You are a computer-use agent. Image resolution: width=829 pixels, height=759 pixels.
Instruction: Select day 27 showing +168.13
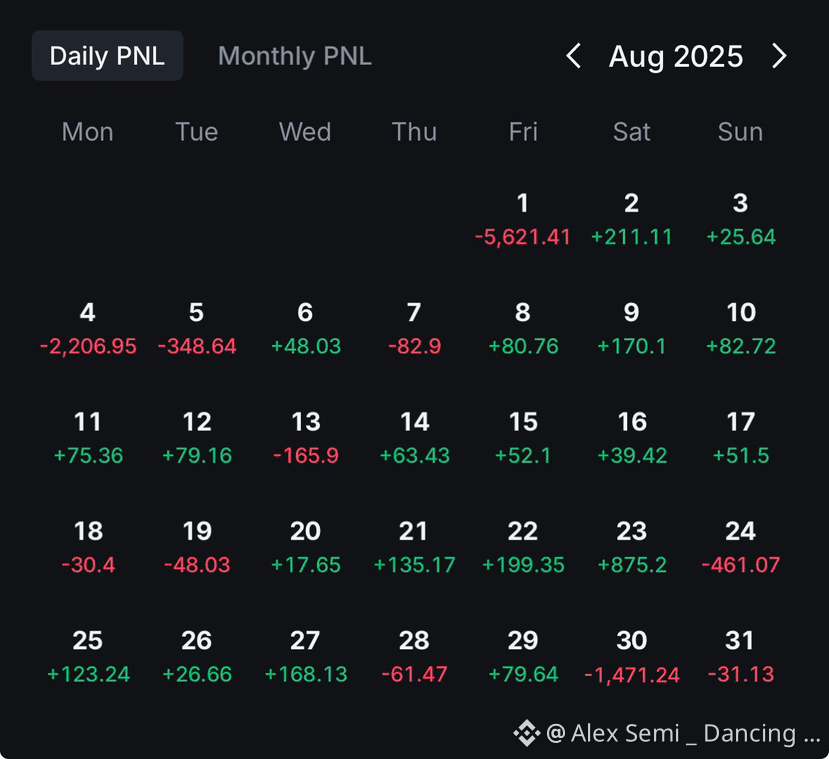(306, 657)
